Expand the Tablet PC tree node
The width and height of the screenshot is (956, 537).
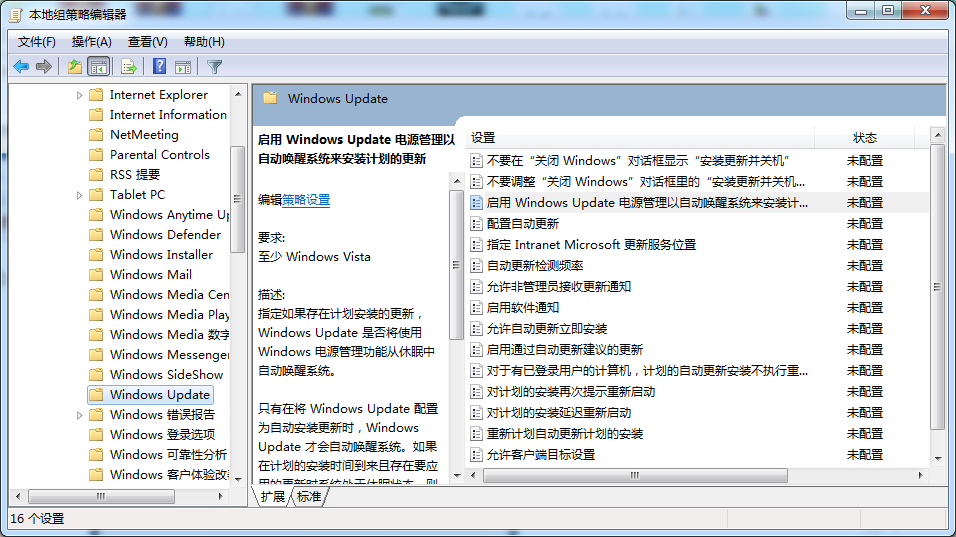[x=80, y=195]
